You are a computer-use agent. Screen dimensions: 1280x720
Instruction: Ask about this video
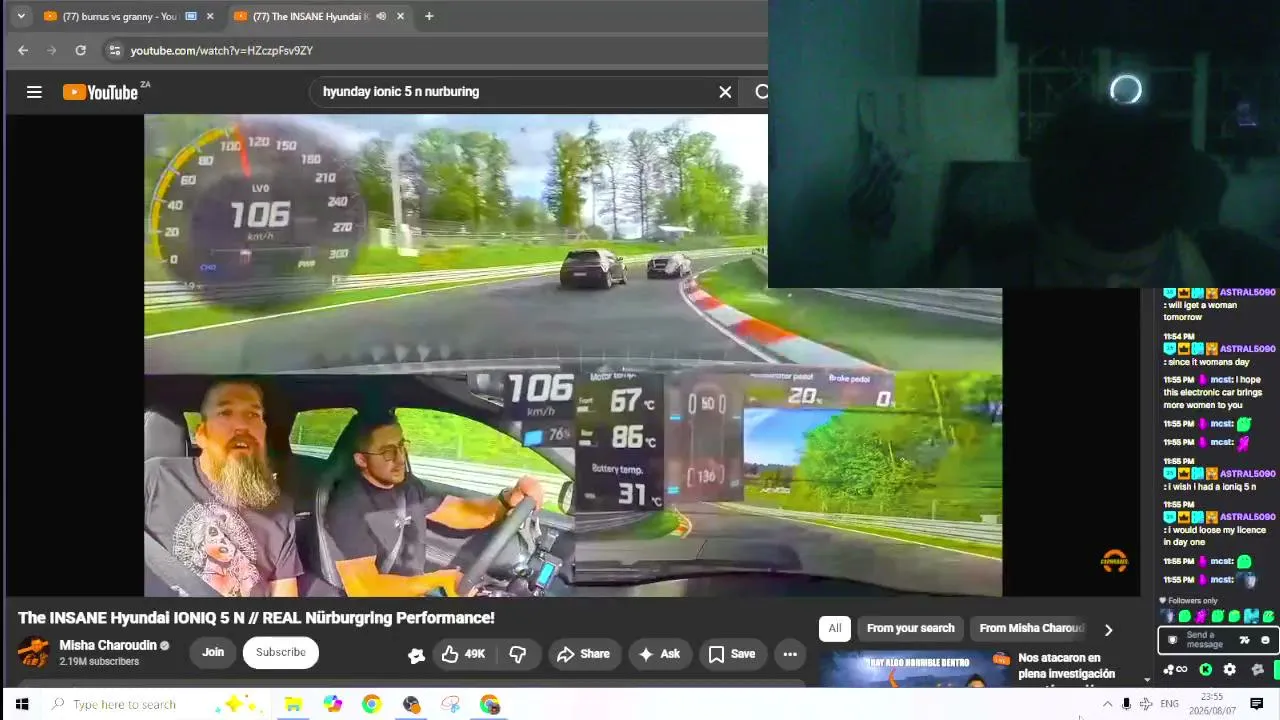coord(659,654)
